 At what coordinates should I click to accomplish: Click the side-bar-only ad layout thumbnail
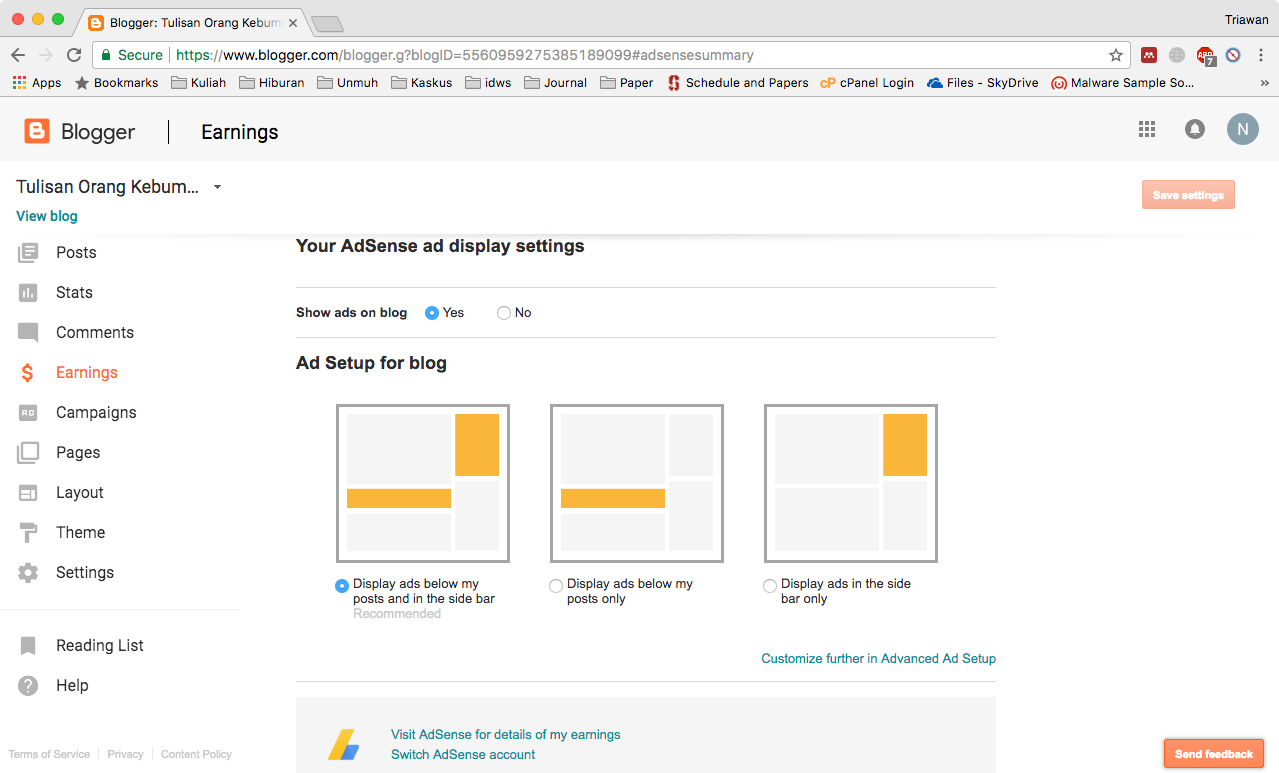[x=850, y=483]
